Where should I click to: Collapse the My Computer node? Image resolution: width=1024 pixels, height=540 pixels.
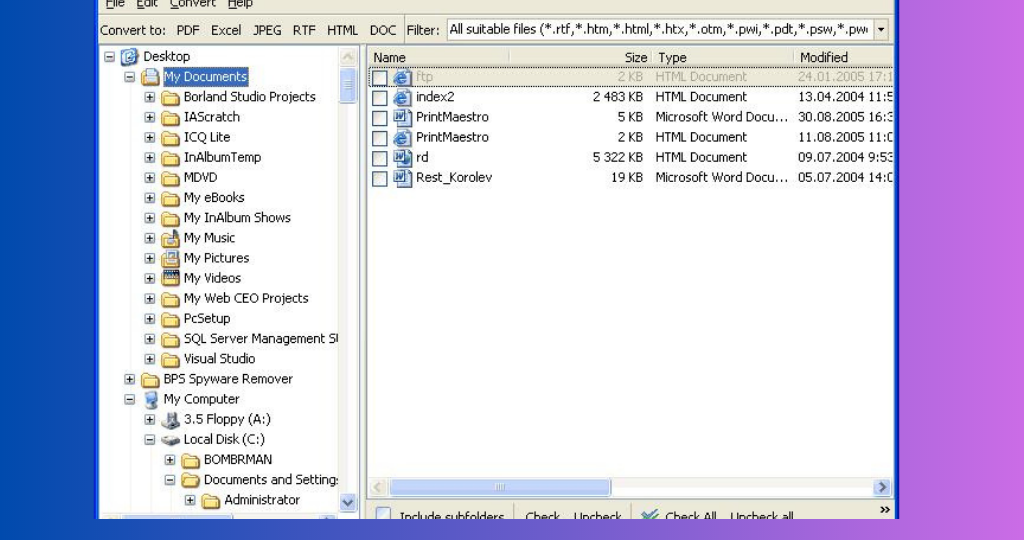[x=130, y=400]
